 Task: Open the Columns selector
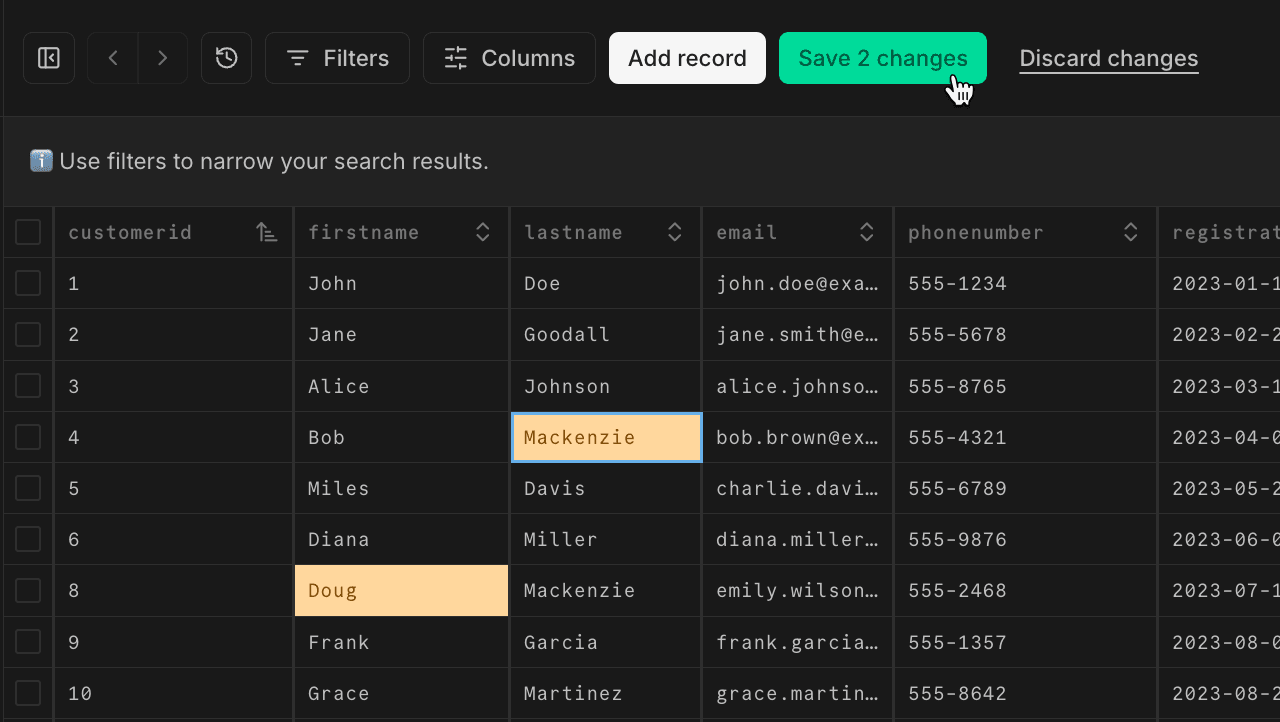coord(509,58)
